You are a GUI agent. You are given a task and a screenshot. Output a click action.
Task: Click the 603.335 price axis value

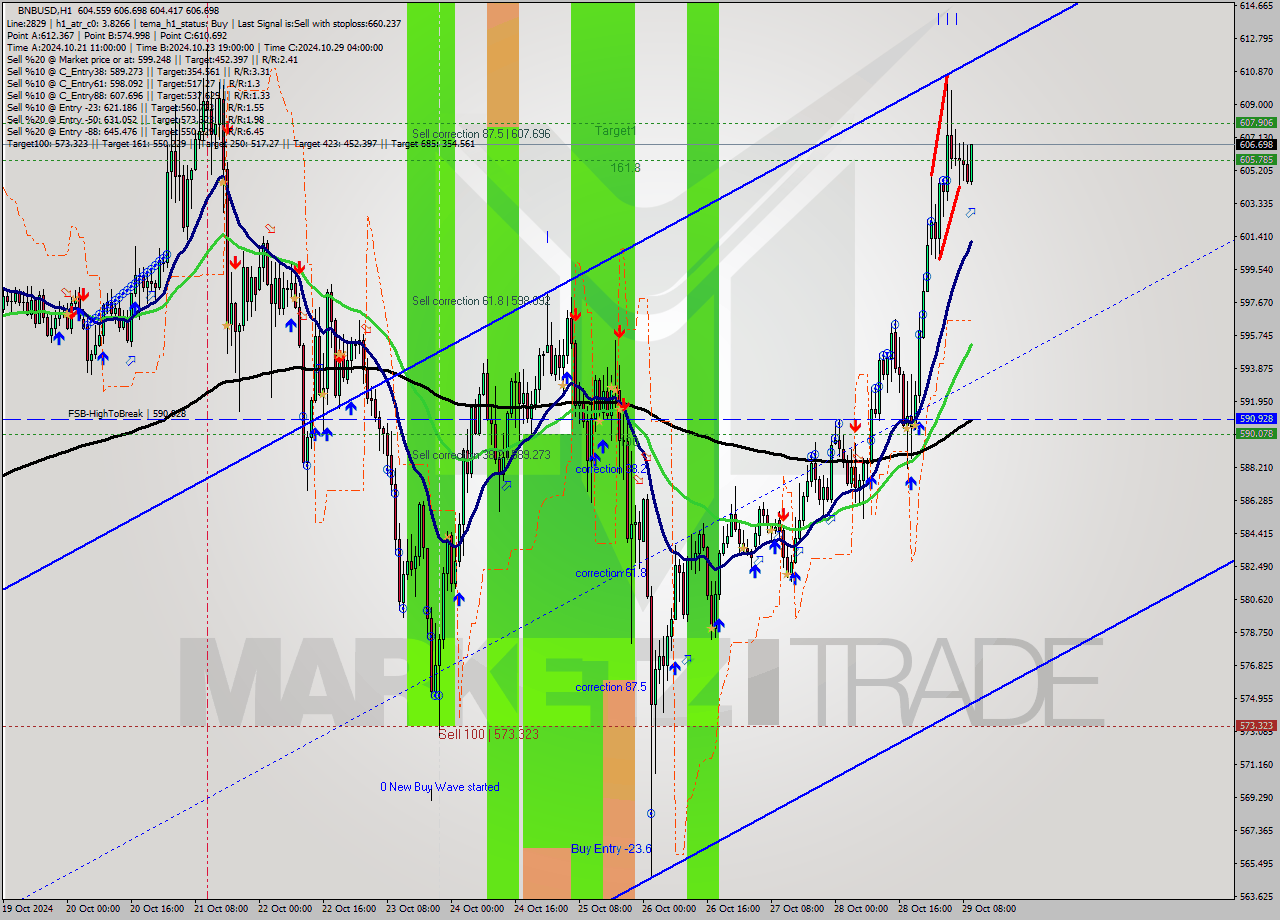[x=1256, y=203]
